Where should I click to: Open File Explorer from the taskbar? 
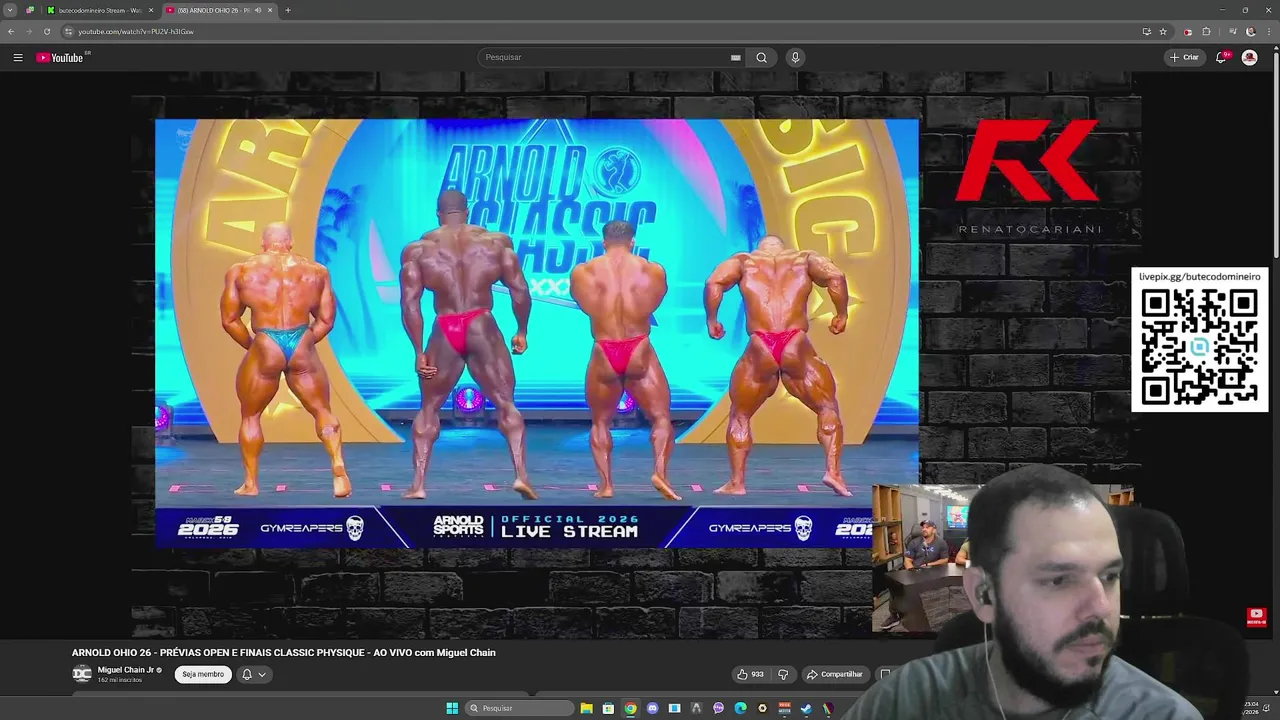[586, 708]
